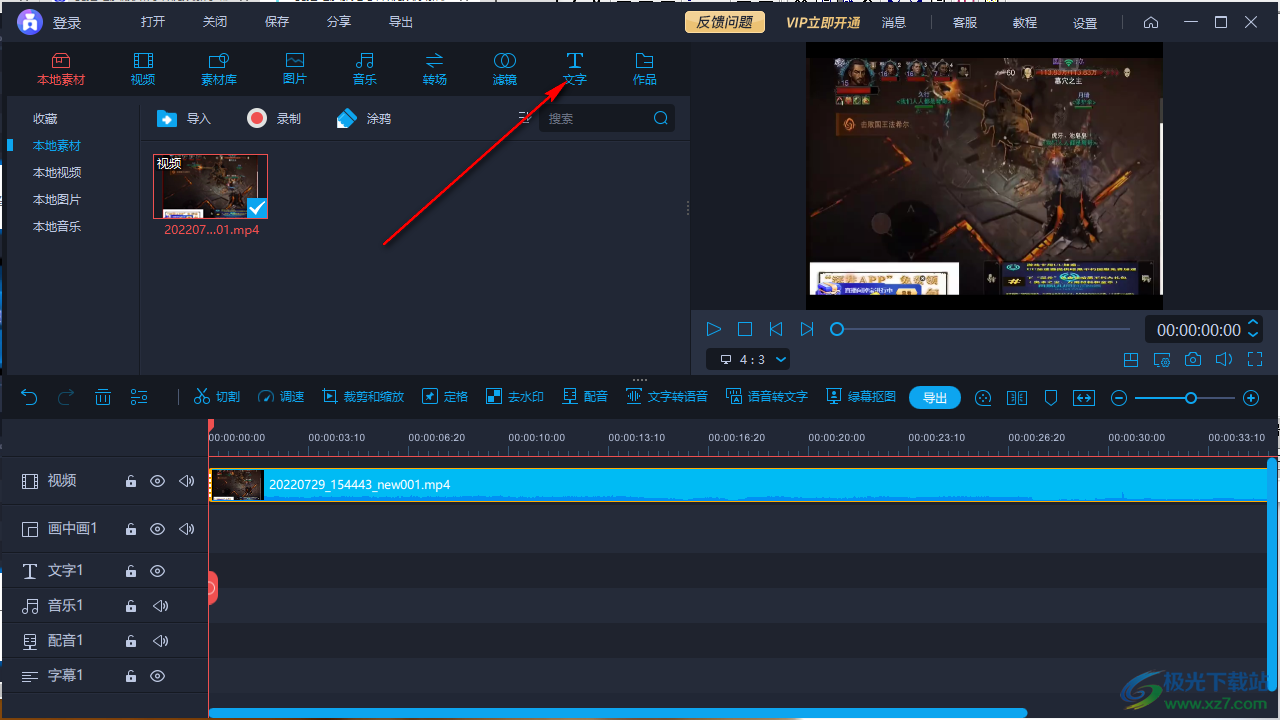The image size is (1280, 720).
Task: Select the 202207...01.mp4 video thumbnail
Action: tap(210, 186)
